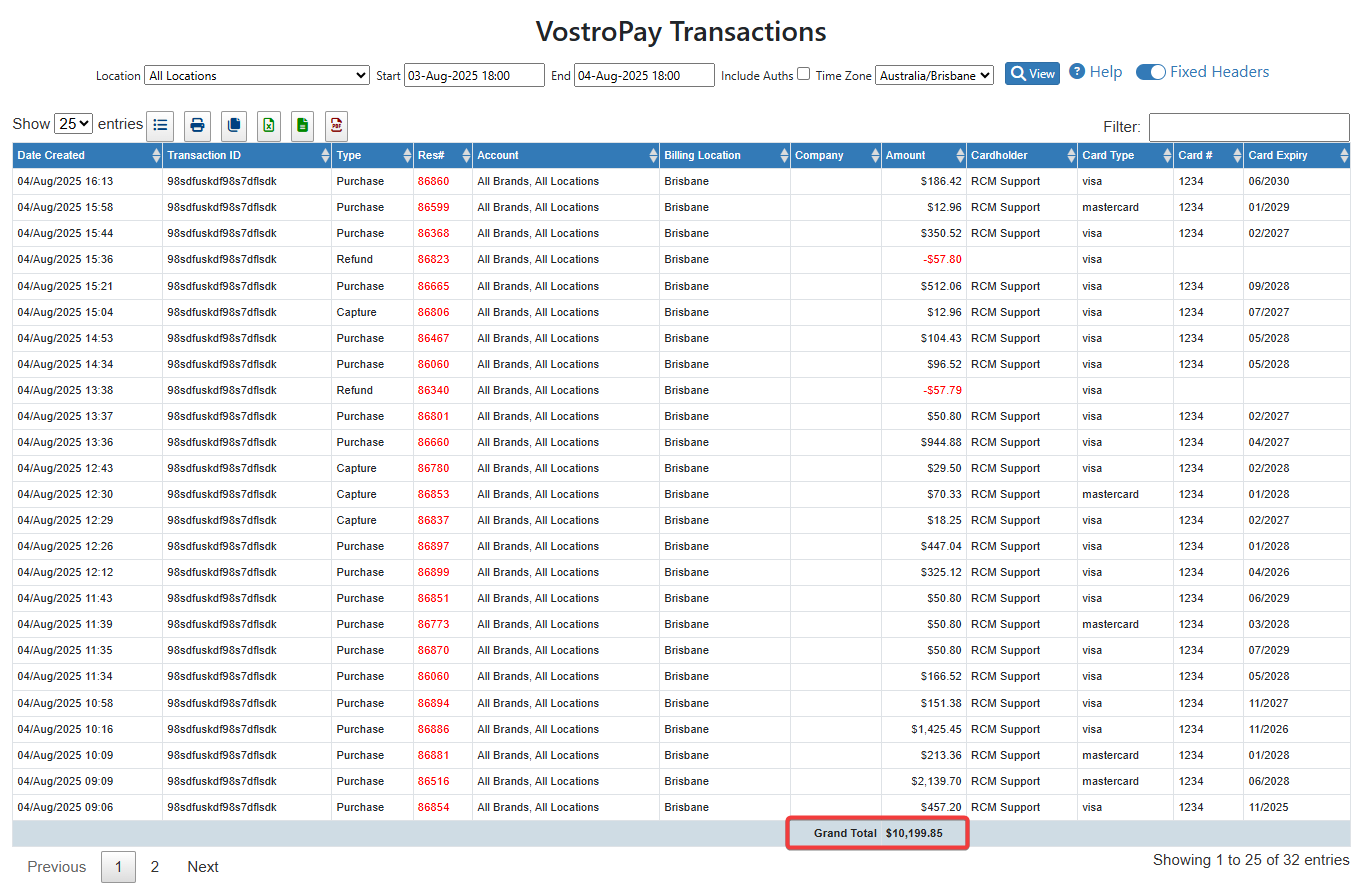Open capture reservation 86806 link

pyautogui.click(x=433, y=312)
